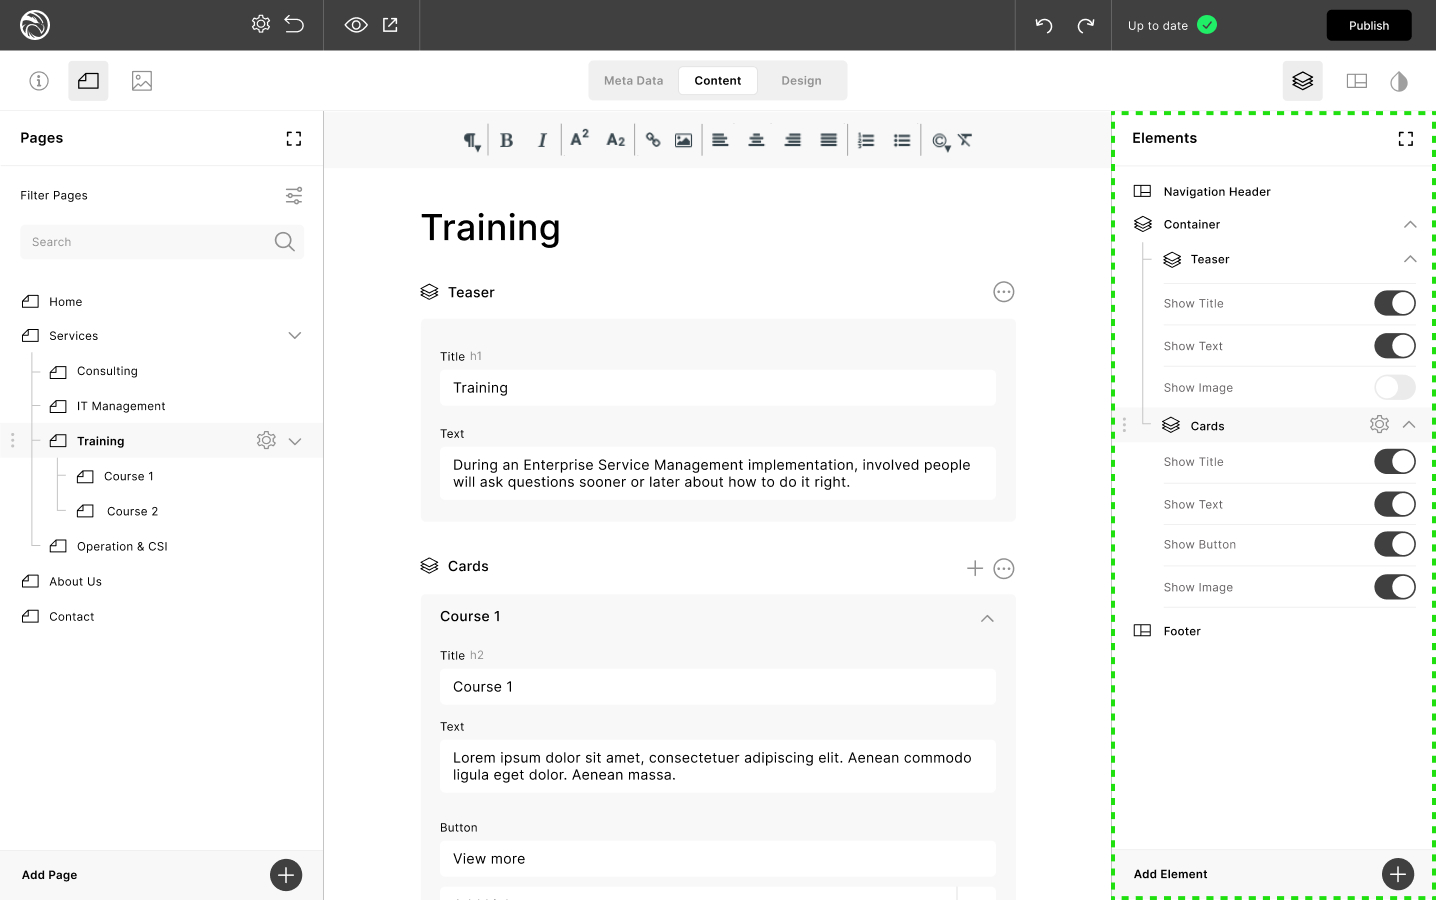Screen dimensions: 1436x900
Task: Collapse the Services page tree
Action: [x=295, y=336]
